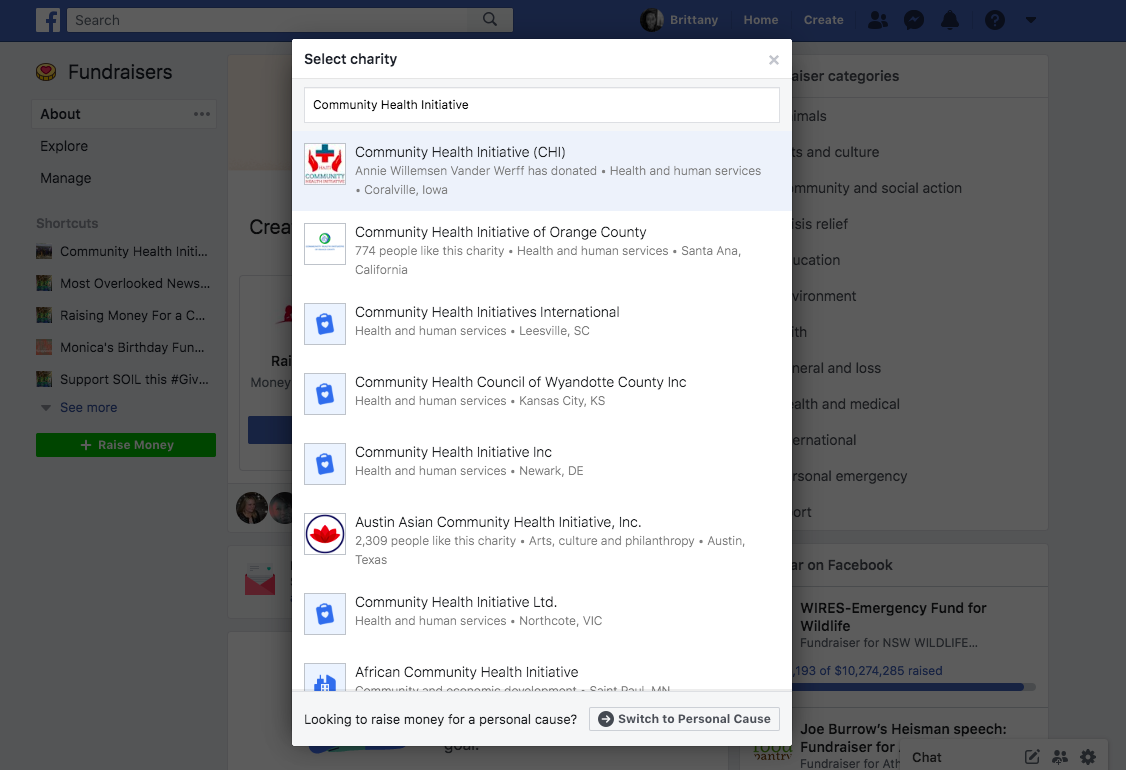
Task: Click the WIRES fundraiser progress bar
Action: click(913, 687)
